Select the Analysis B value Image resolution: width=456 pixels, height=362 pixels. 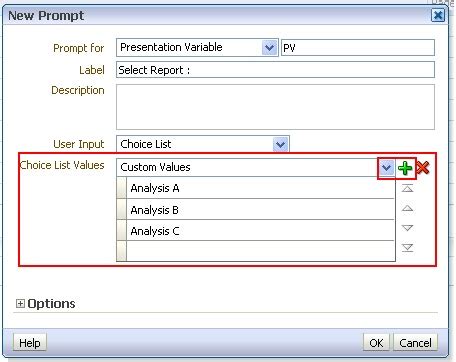[260, 210]
